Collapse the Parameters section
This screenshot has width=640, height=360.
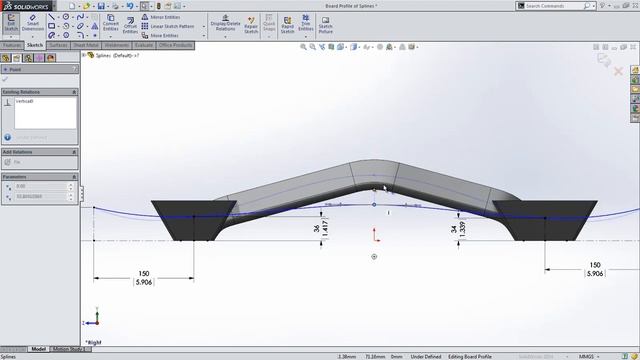(74, 177)
